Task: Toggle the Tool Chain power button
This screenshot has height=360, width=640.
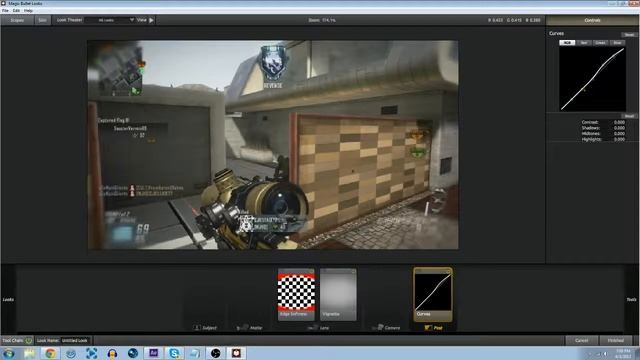Action: [x=29, y=340]
